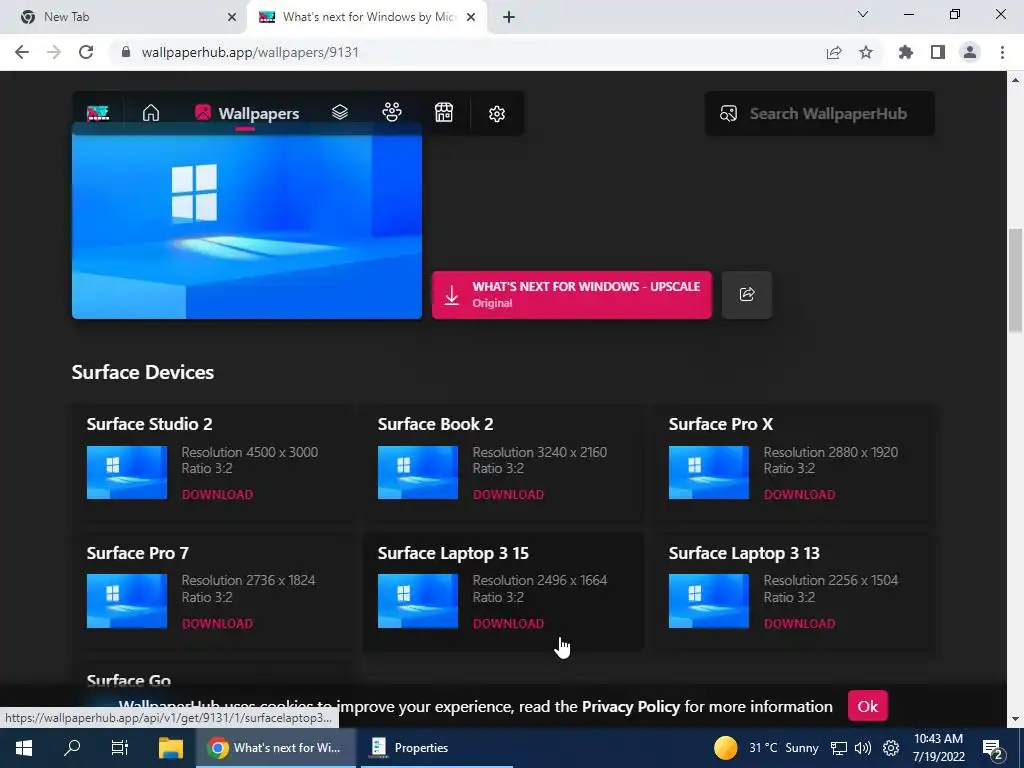Click the Surface Laptop 3 13 thumbnail

point(709,601)
